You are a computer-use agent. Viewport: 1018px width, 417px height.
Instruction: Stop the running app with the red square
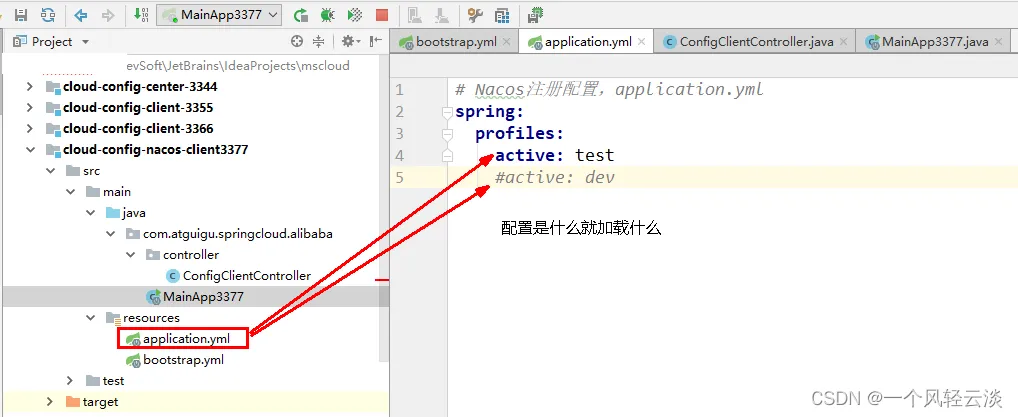click(x=382, y=15)
